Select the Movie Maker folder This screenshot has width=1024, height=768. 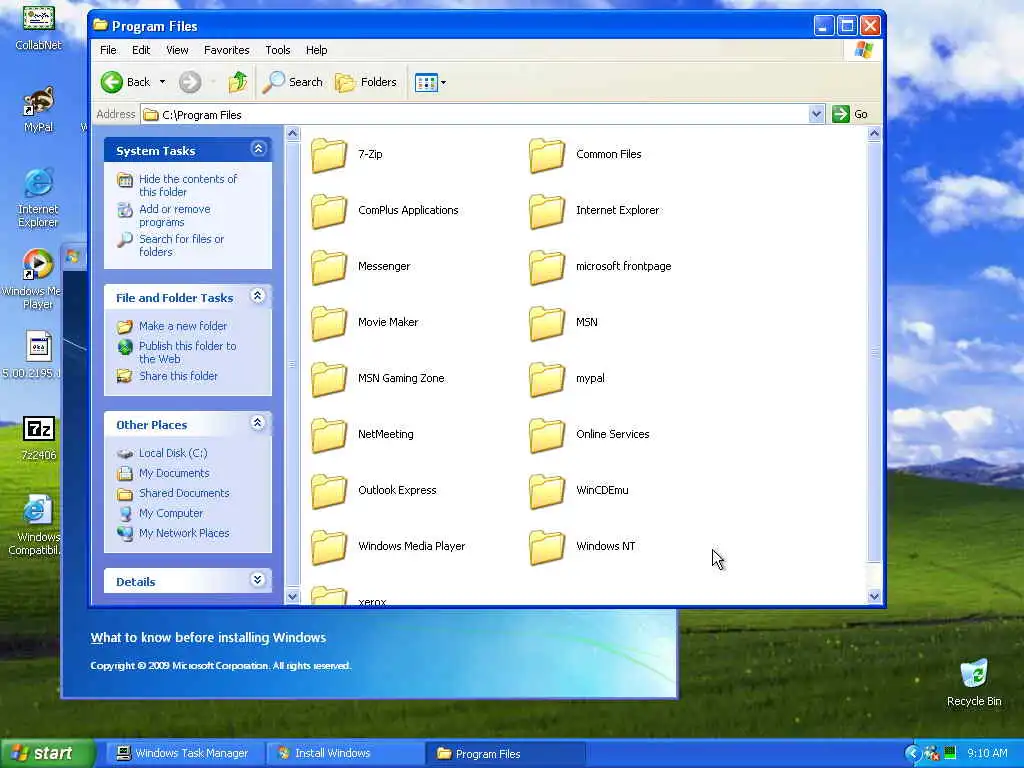tap(364, 323)
